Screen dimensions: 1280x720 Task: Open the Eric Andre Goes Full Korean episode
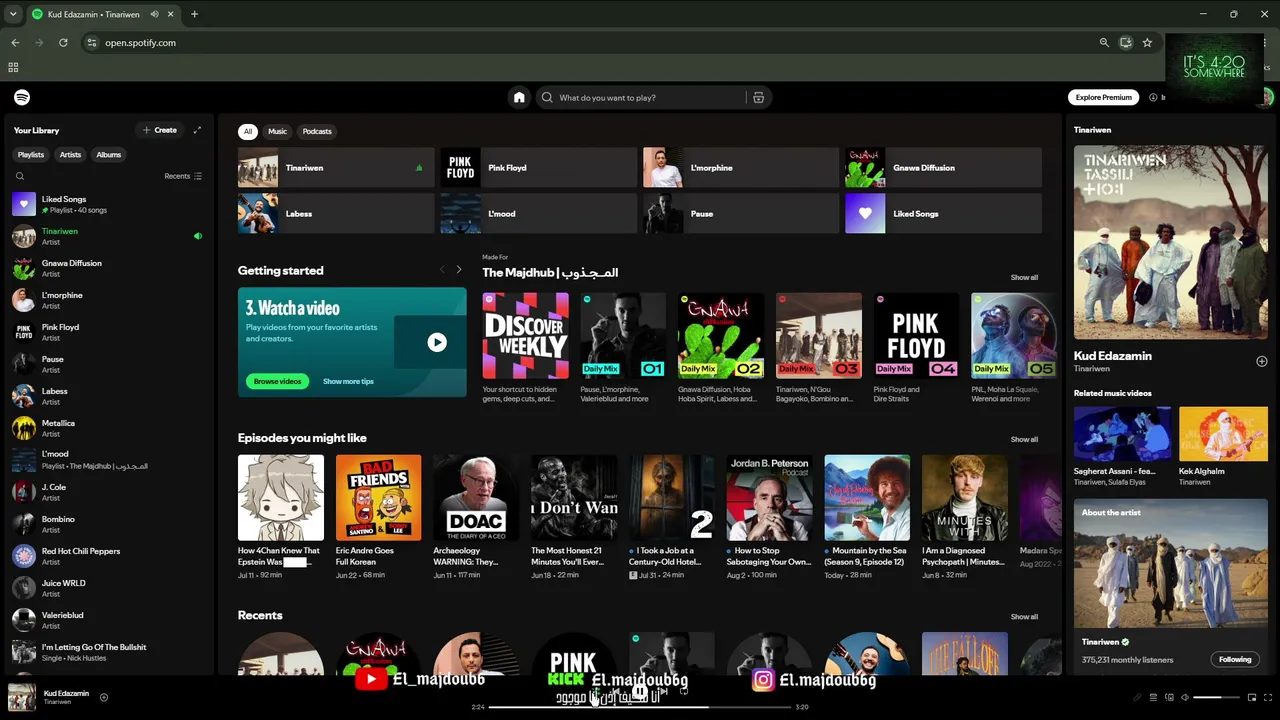(x=378, y=517)
